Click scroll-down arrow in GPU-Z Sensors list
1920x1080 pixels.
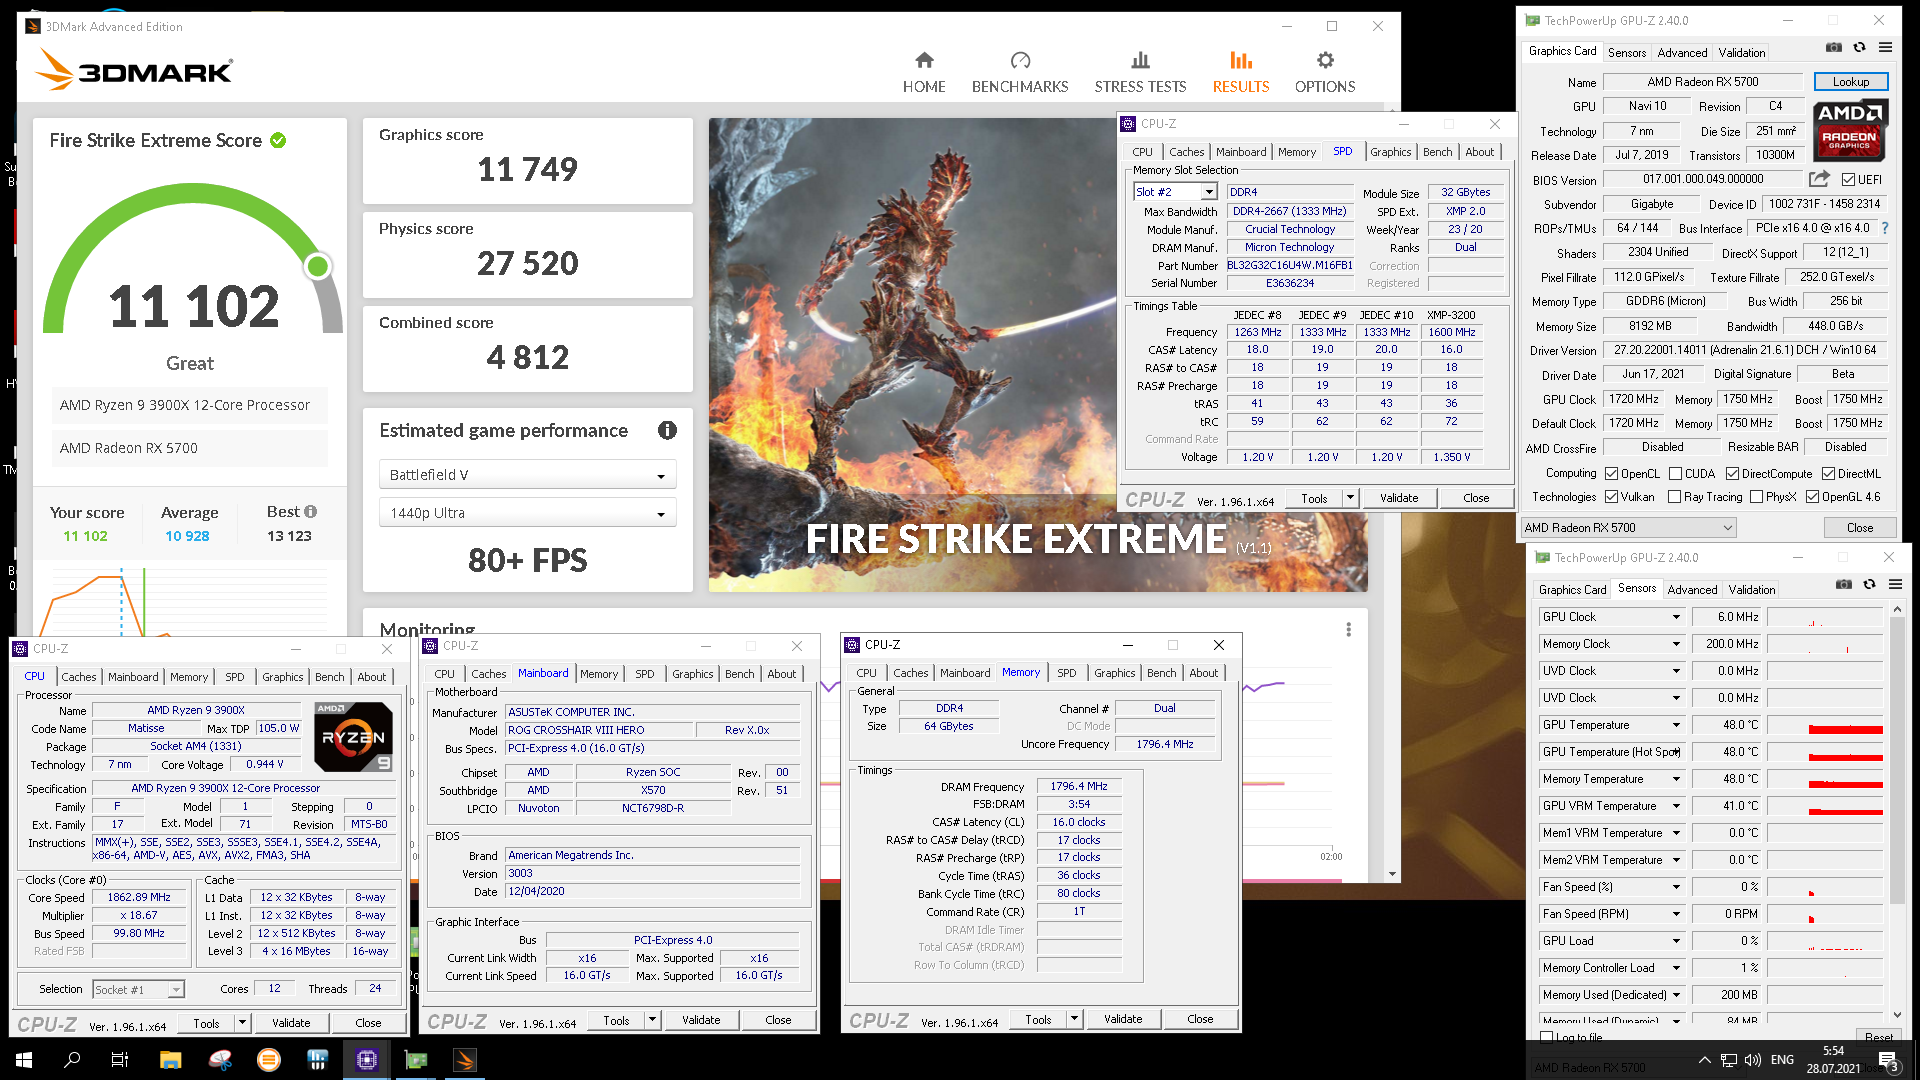tap(1897, 1016)
